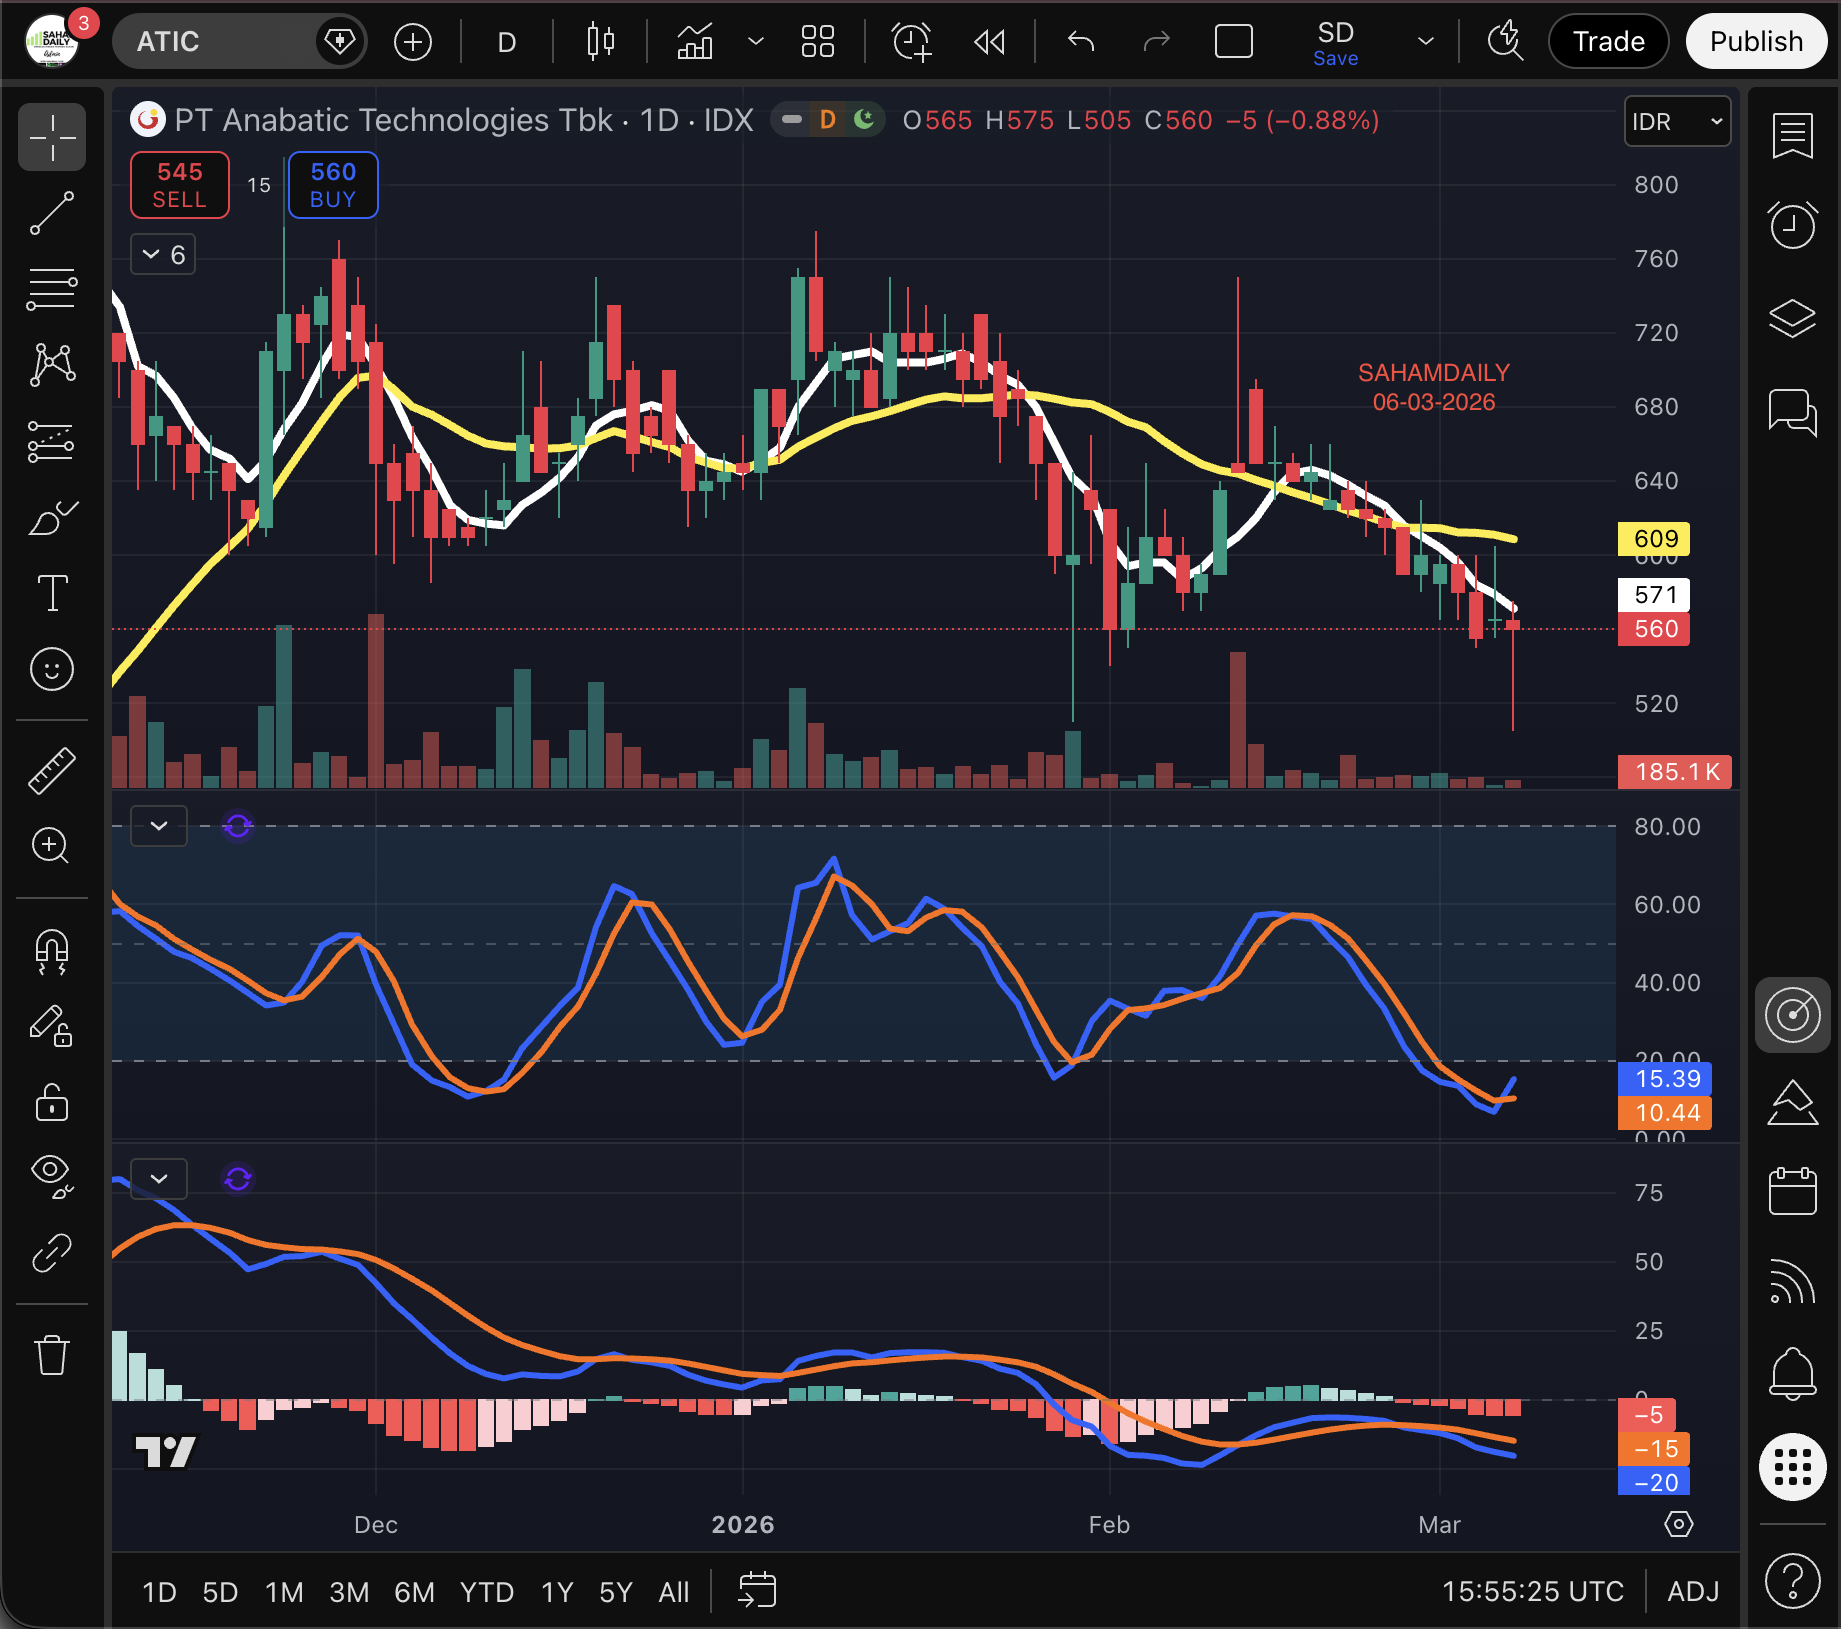Toggle ADJ adjusted data setting
Viewport: 1841px width, 1629px height.
1693,1591
